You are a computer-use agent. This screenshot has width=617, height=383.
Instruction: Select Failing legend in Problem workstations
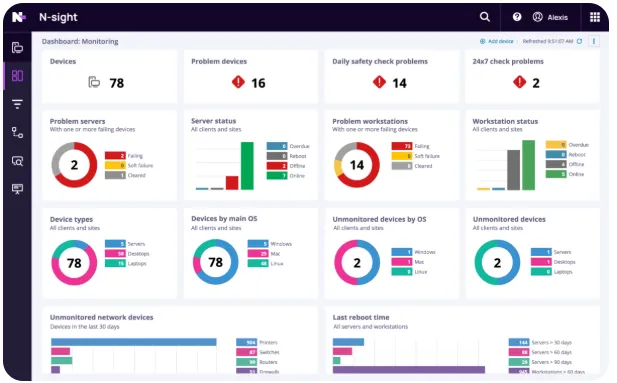tap(410, 146)
